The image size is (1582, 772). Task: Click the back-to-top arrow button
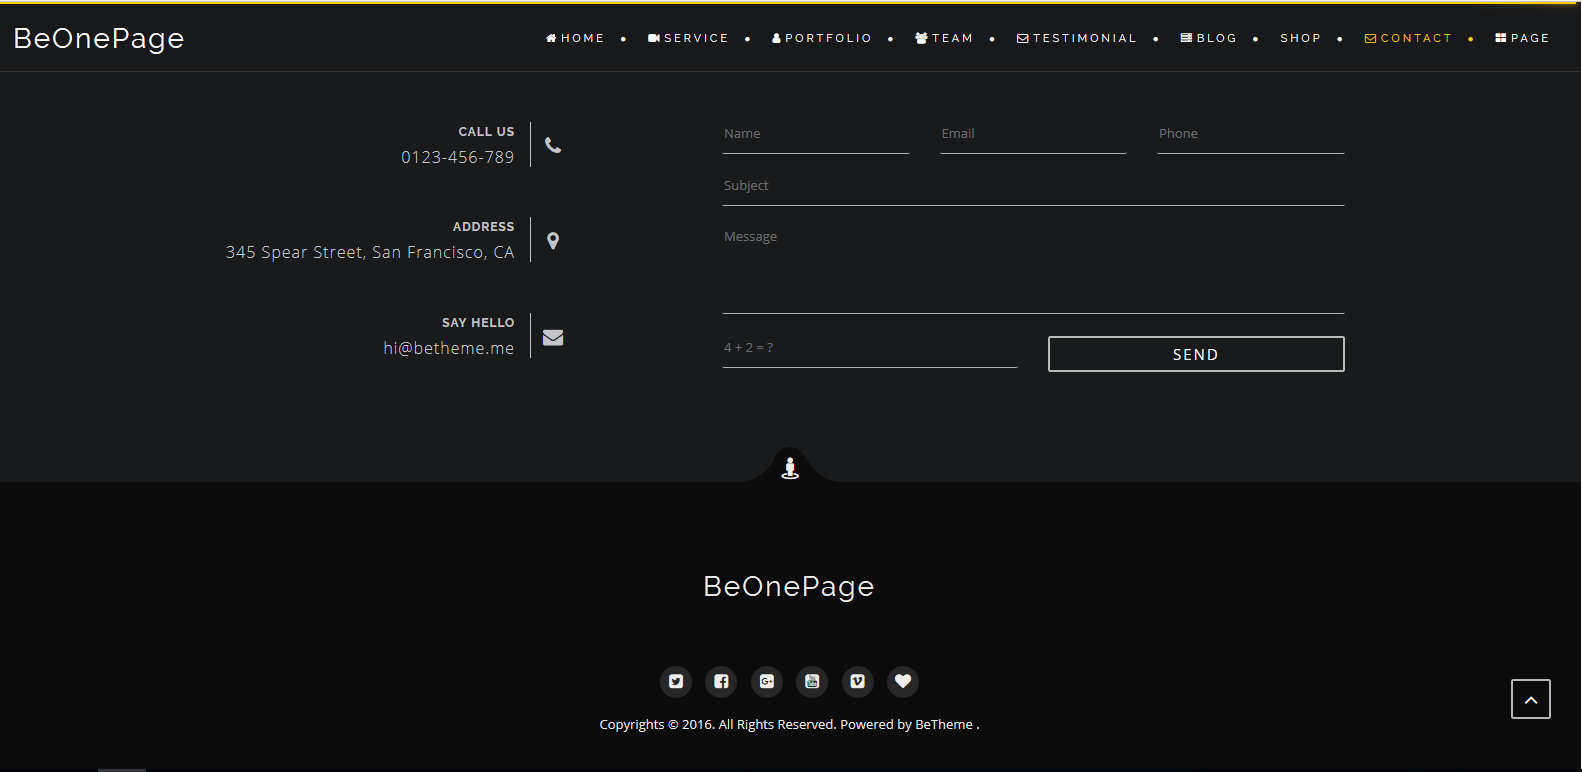click(1530, 699)
